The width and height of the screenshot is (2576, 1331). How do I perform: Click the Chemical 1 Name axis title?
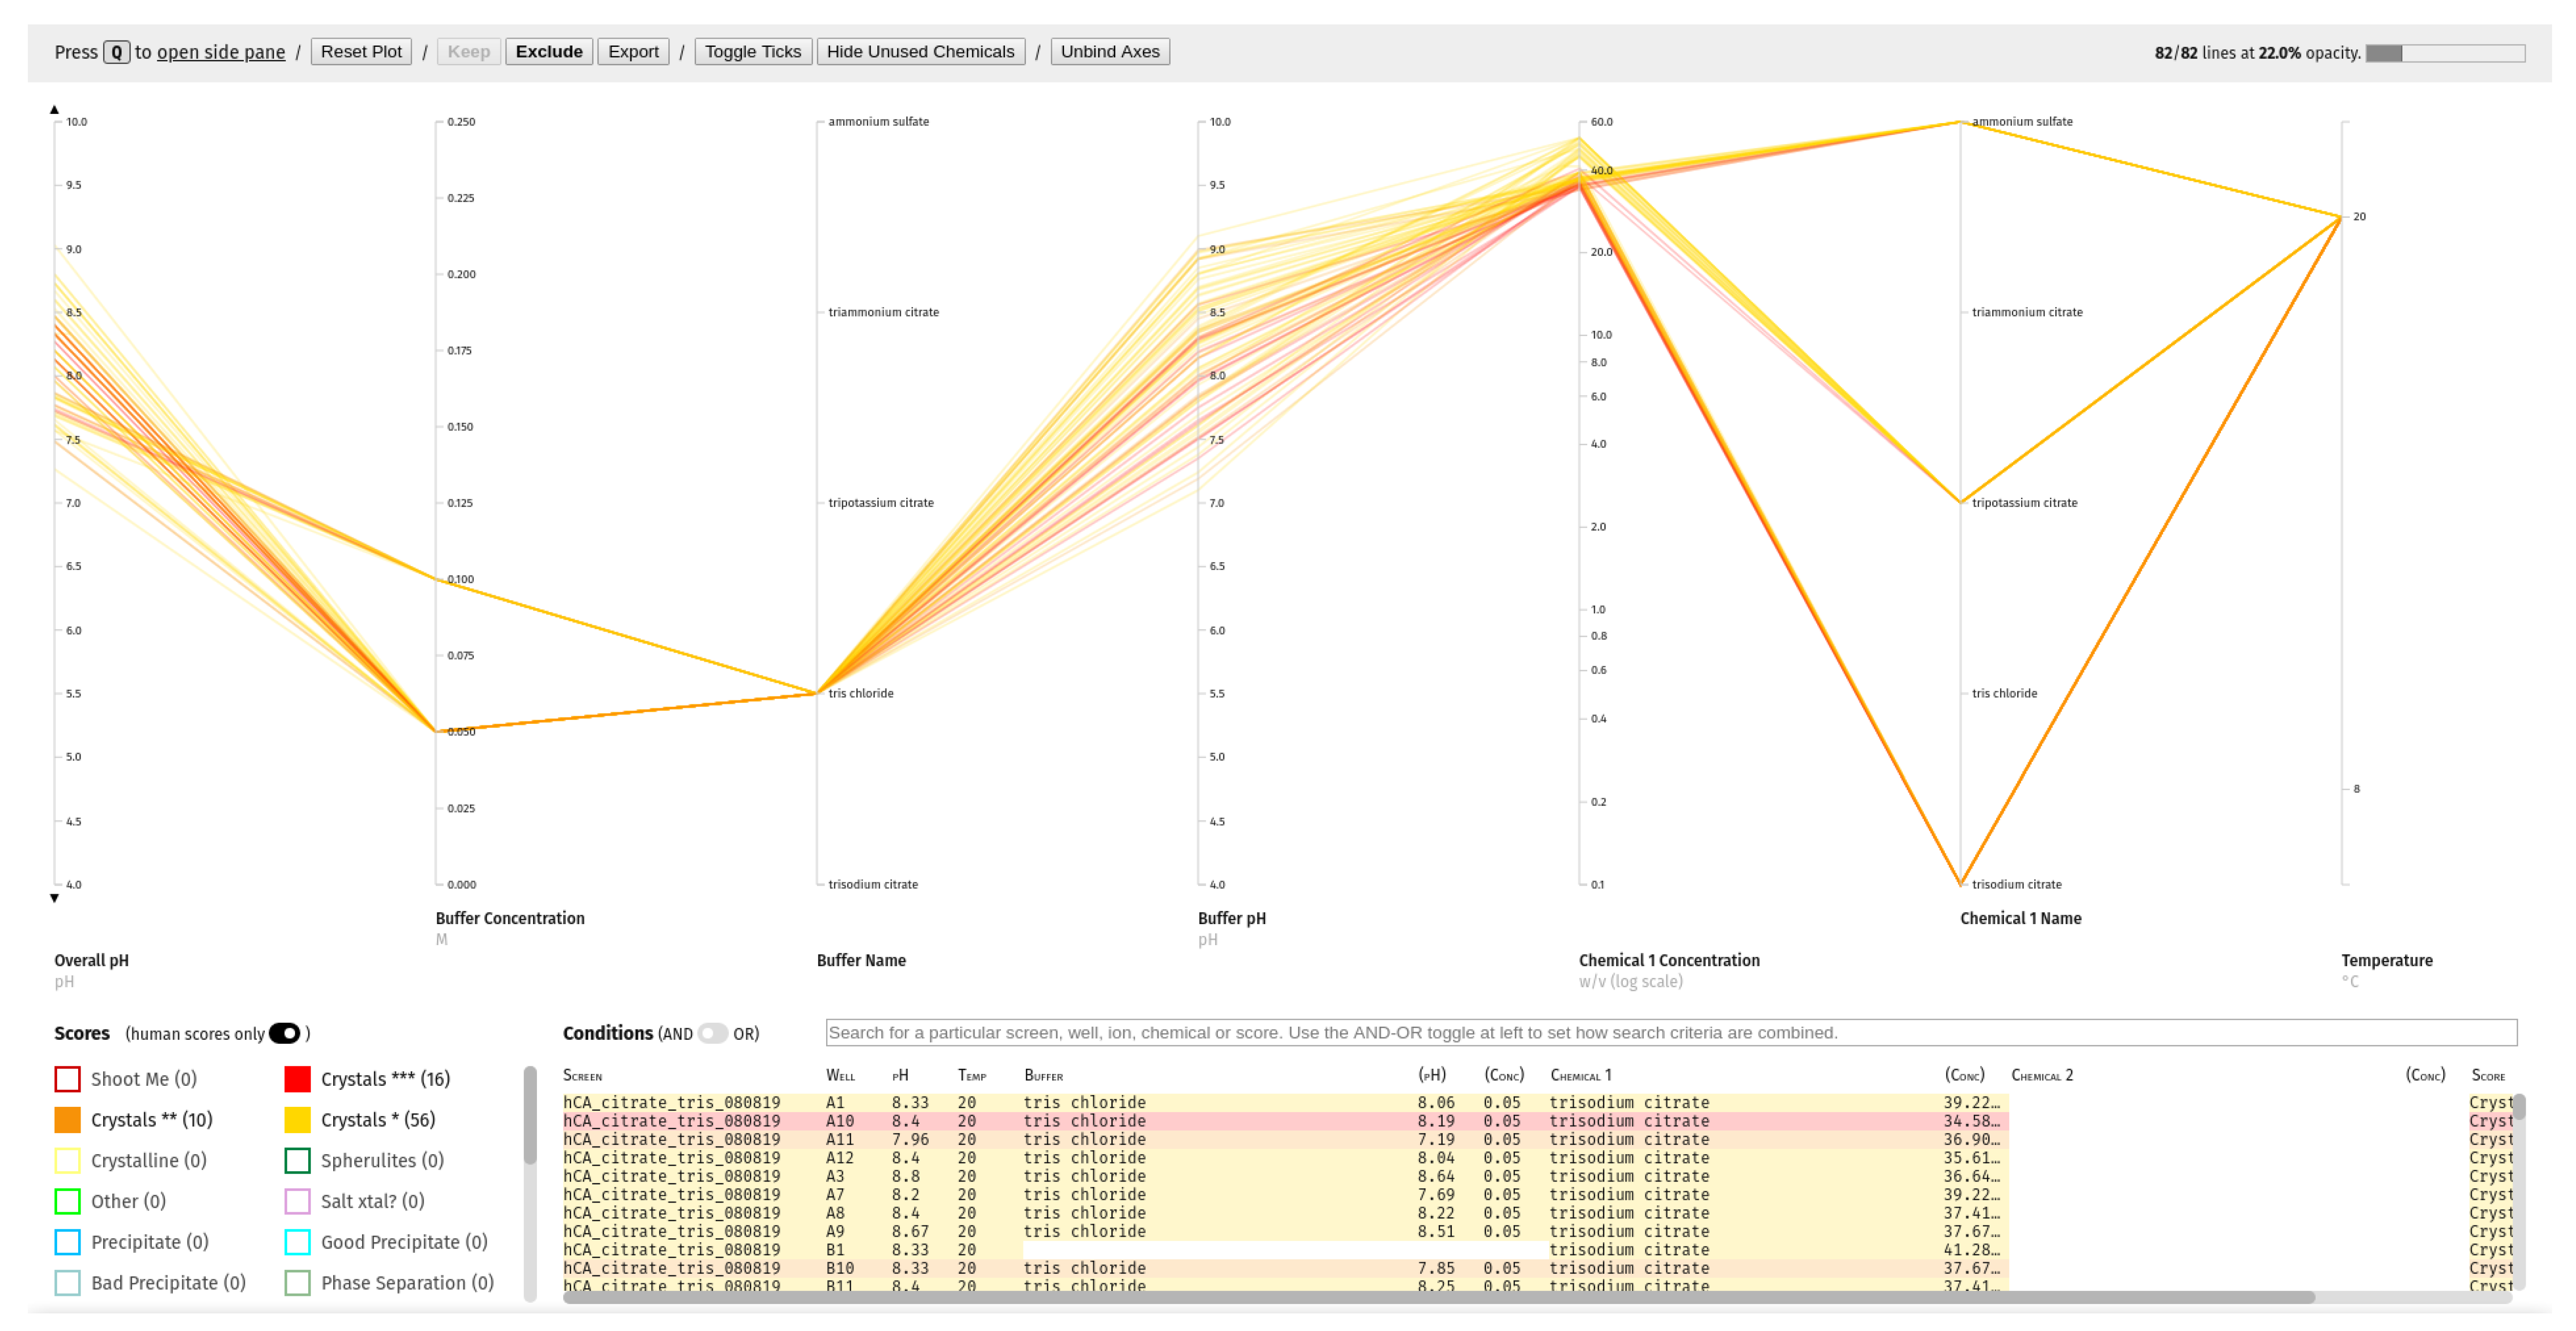click(2020, 919)
